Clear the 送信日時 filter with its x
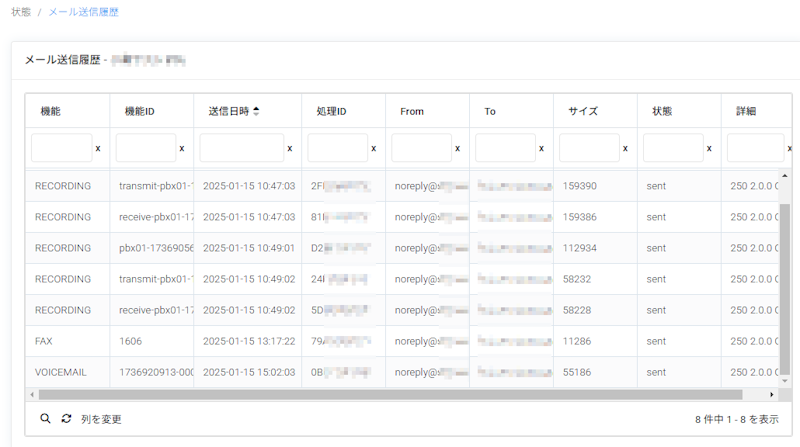Screen dimensions: 800x447 click(290, 149)
